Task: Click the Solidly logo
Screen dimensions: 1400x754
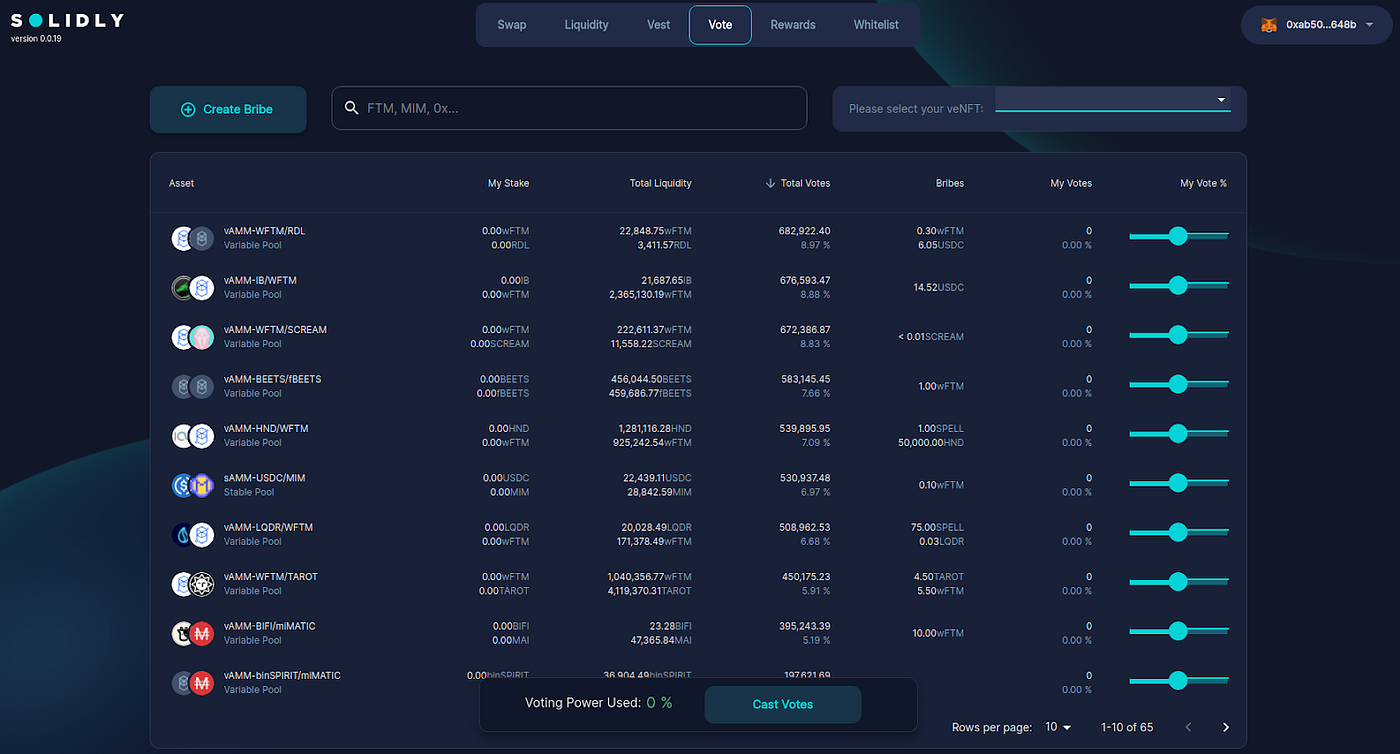Action: [x=66, y=17]
